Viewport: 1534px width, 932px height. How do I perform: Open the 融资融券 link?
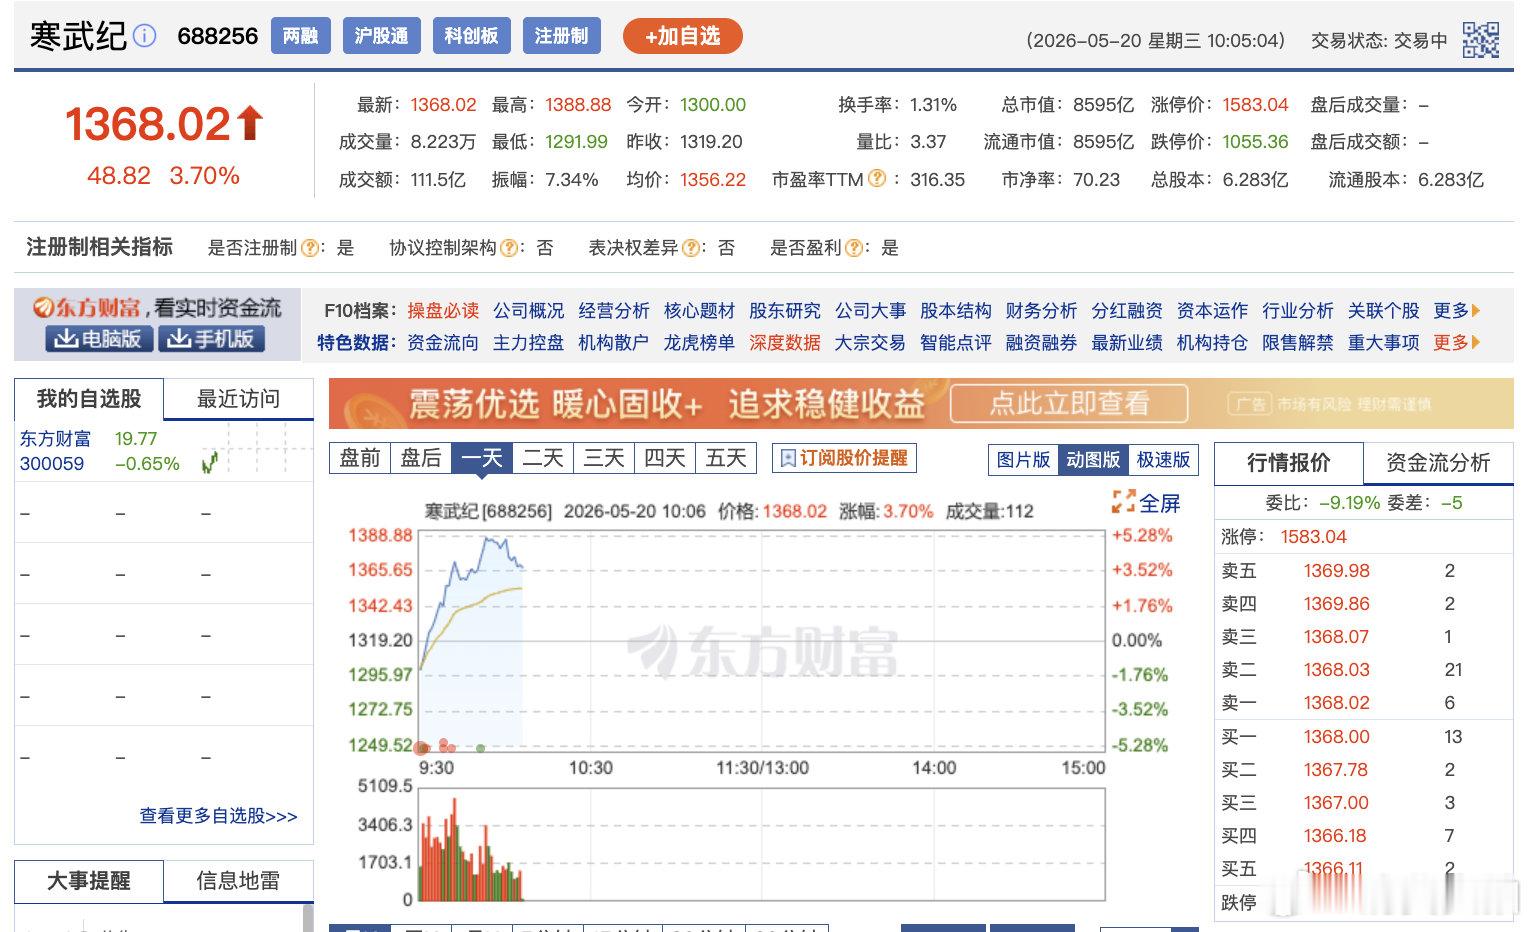point(1041,343)
